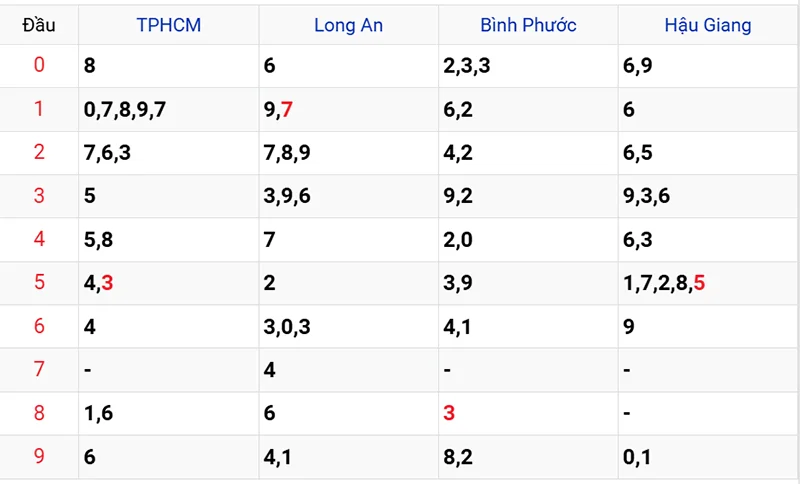The image size is (800, 484).
Task: Open the Long An column header link
Action: (348, 25)
